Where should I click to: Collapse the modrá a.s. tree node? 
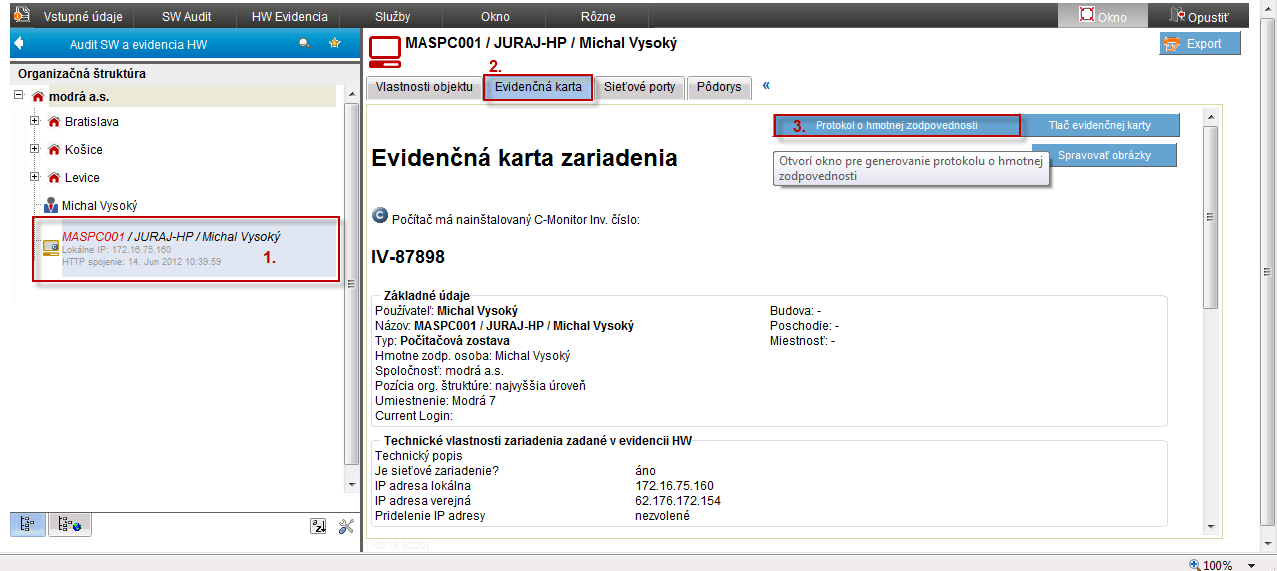coord(19,96)
